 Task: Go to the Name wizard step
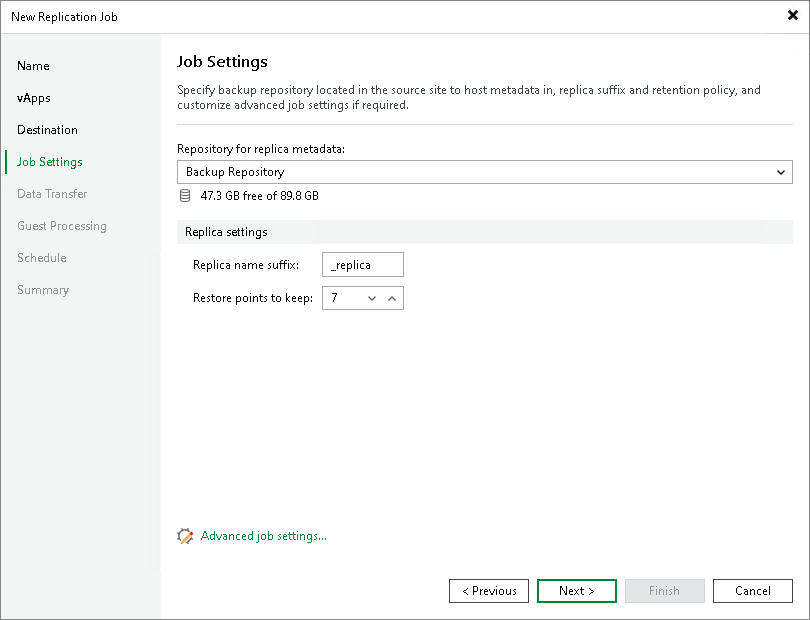tap(33, 66)
